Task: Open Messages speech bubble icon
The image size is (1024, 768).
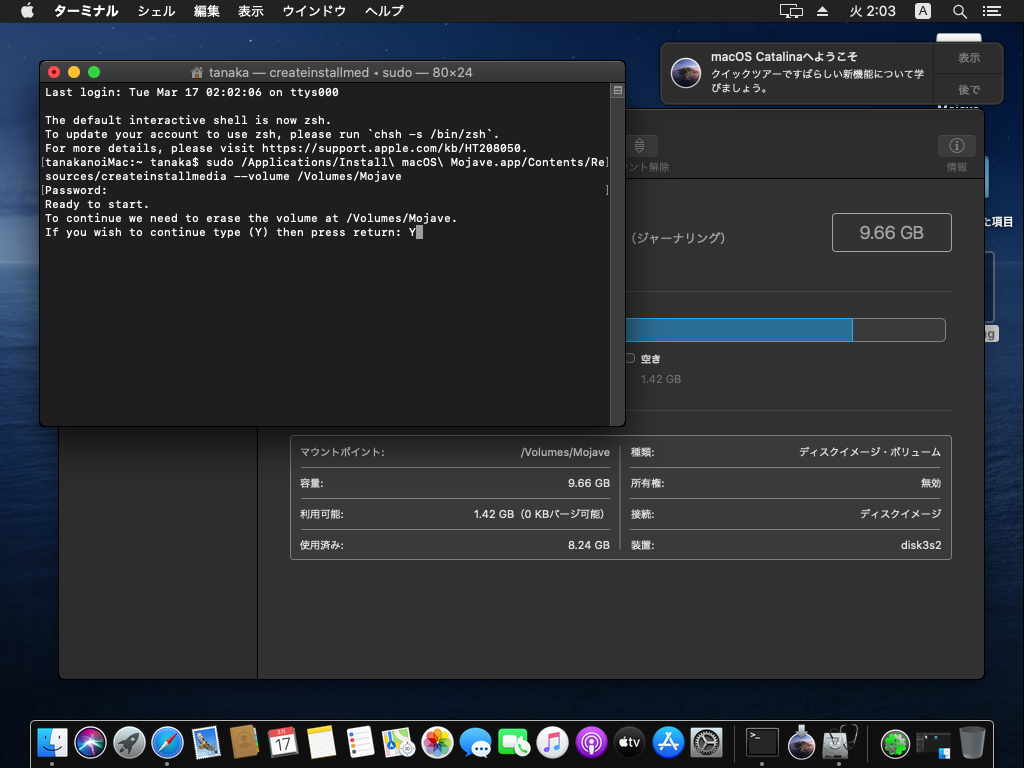Action: 475,743
